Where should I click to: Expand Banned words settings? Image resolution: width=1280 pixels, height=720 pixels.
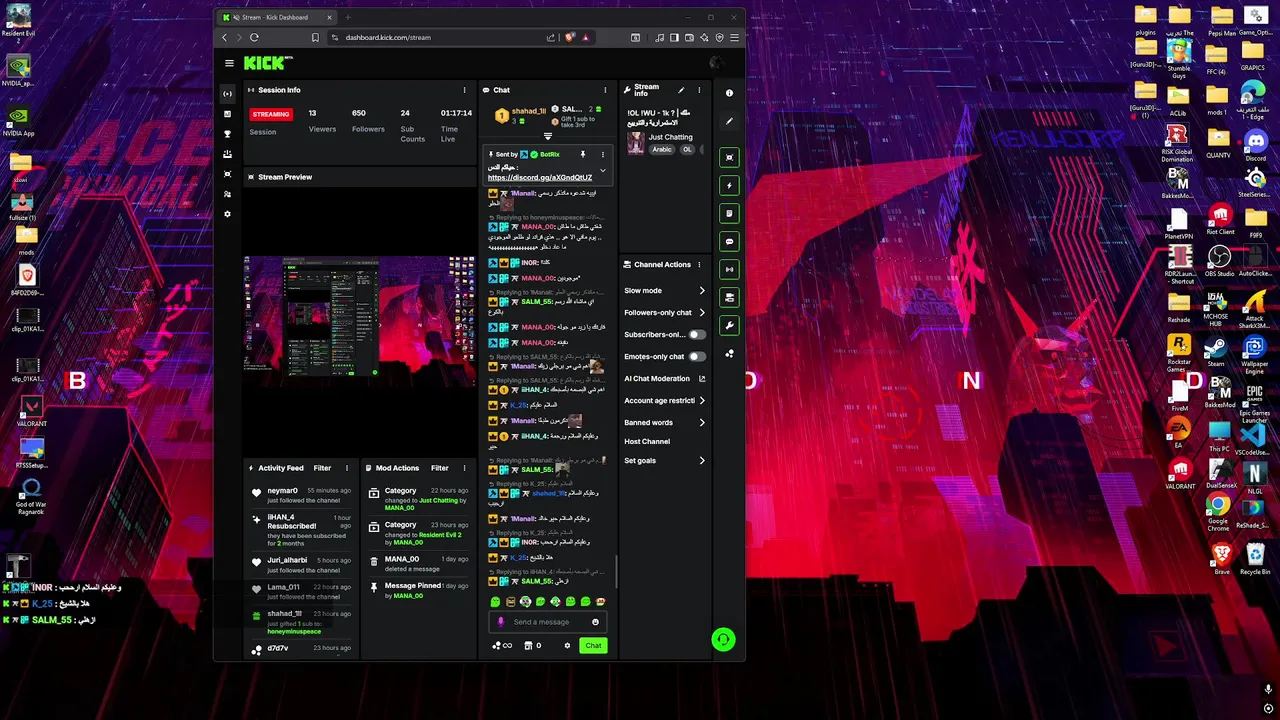702,423
